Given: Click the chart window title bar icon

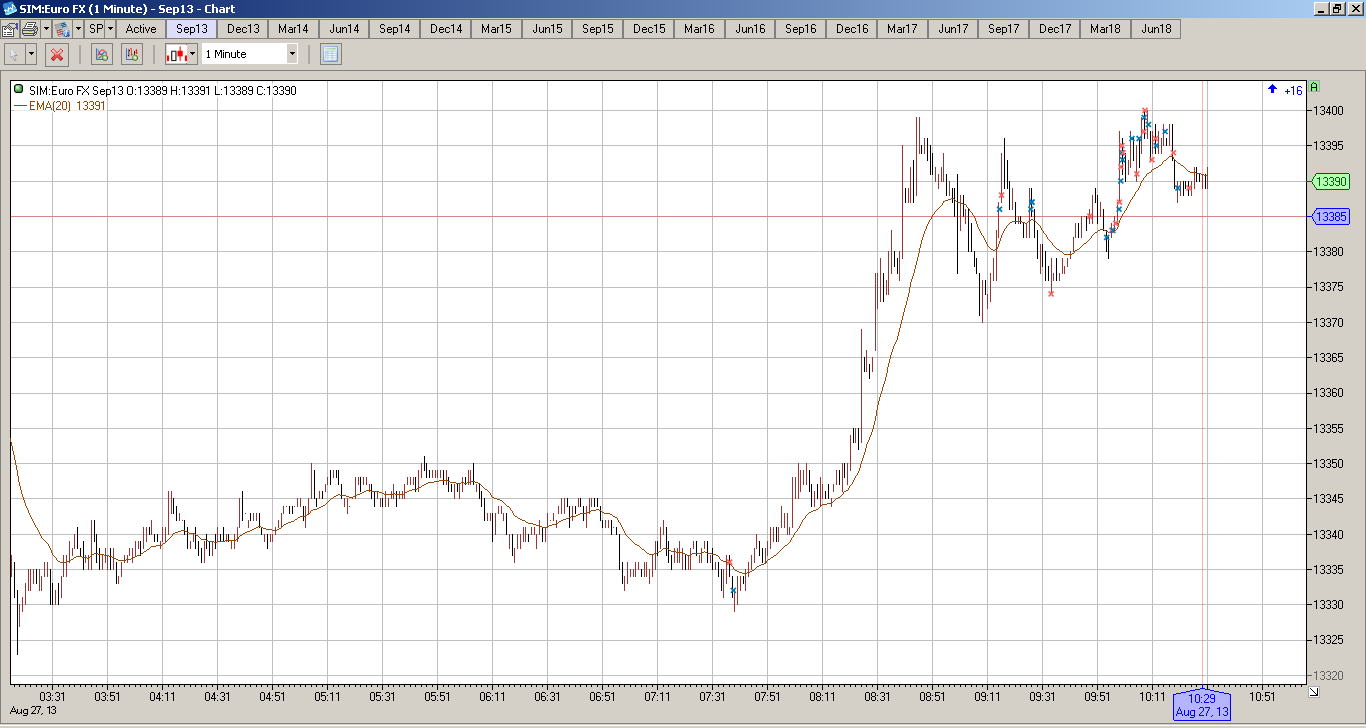Looking at the screenshot, I should coord(10,9).
